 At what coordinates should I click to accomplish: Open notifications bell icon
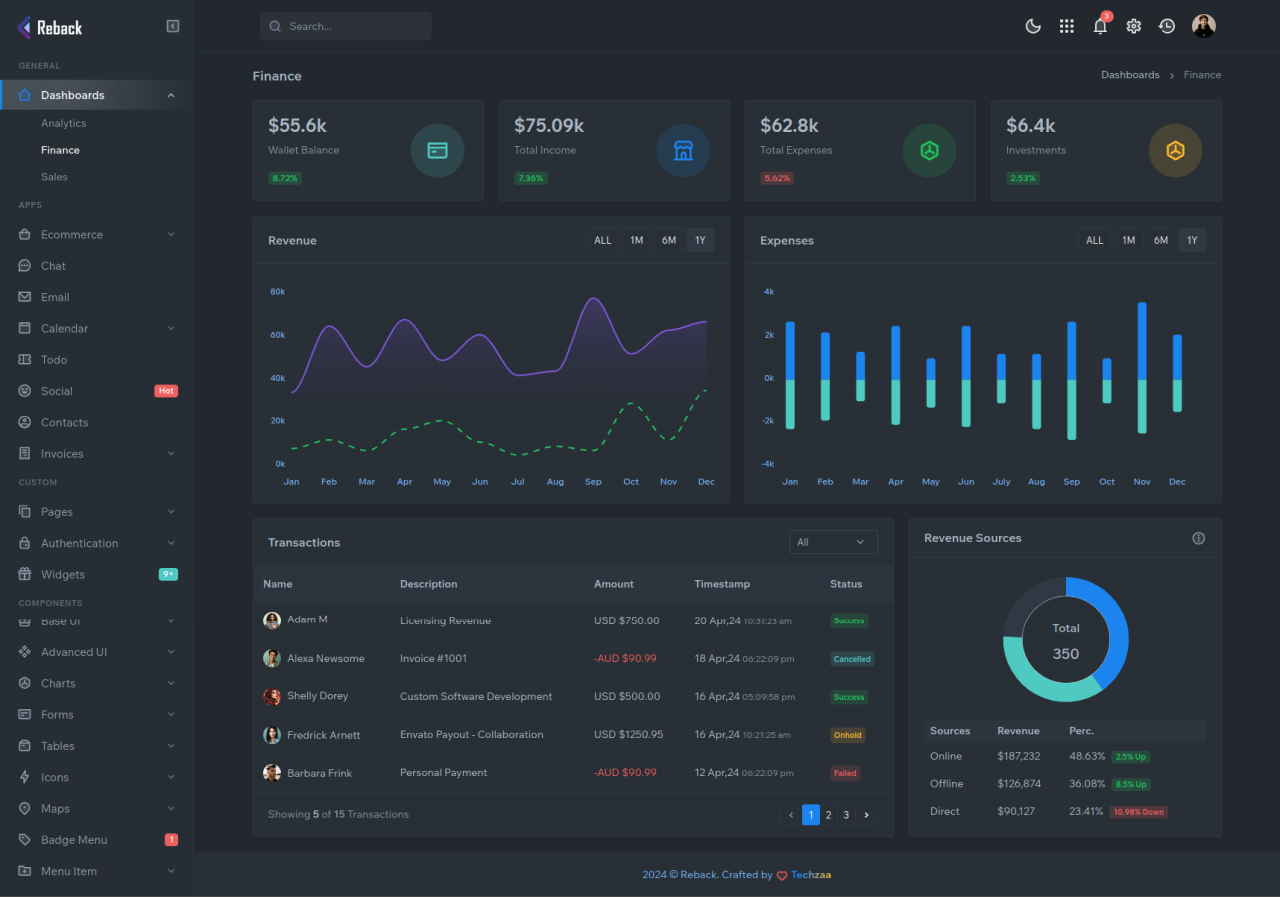pos(1100,26)
